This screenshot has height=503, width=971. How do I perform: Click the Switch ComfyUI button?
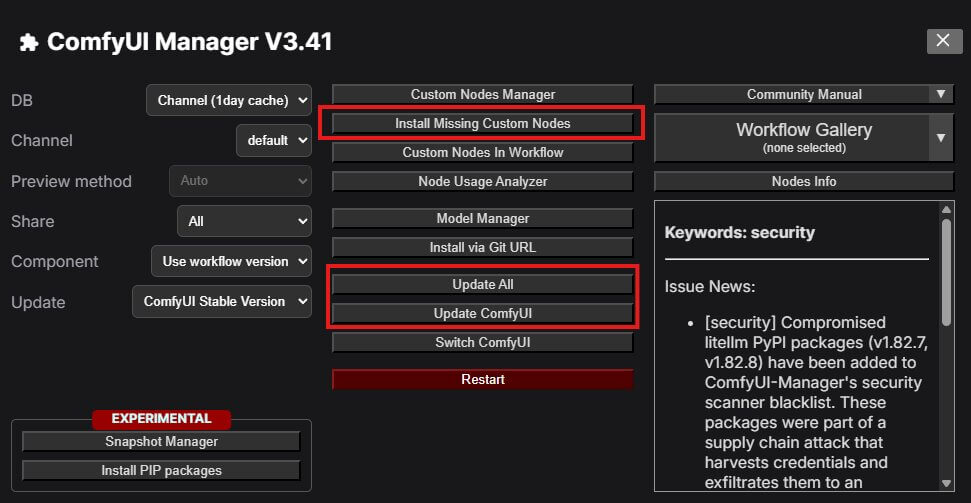482,343
